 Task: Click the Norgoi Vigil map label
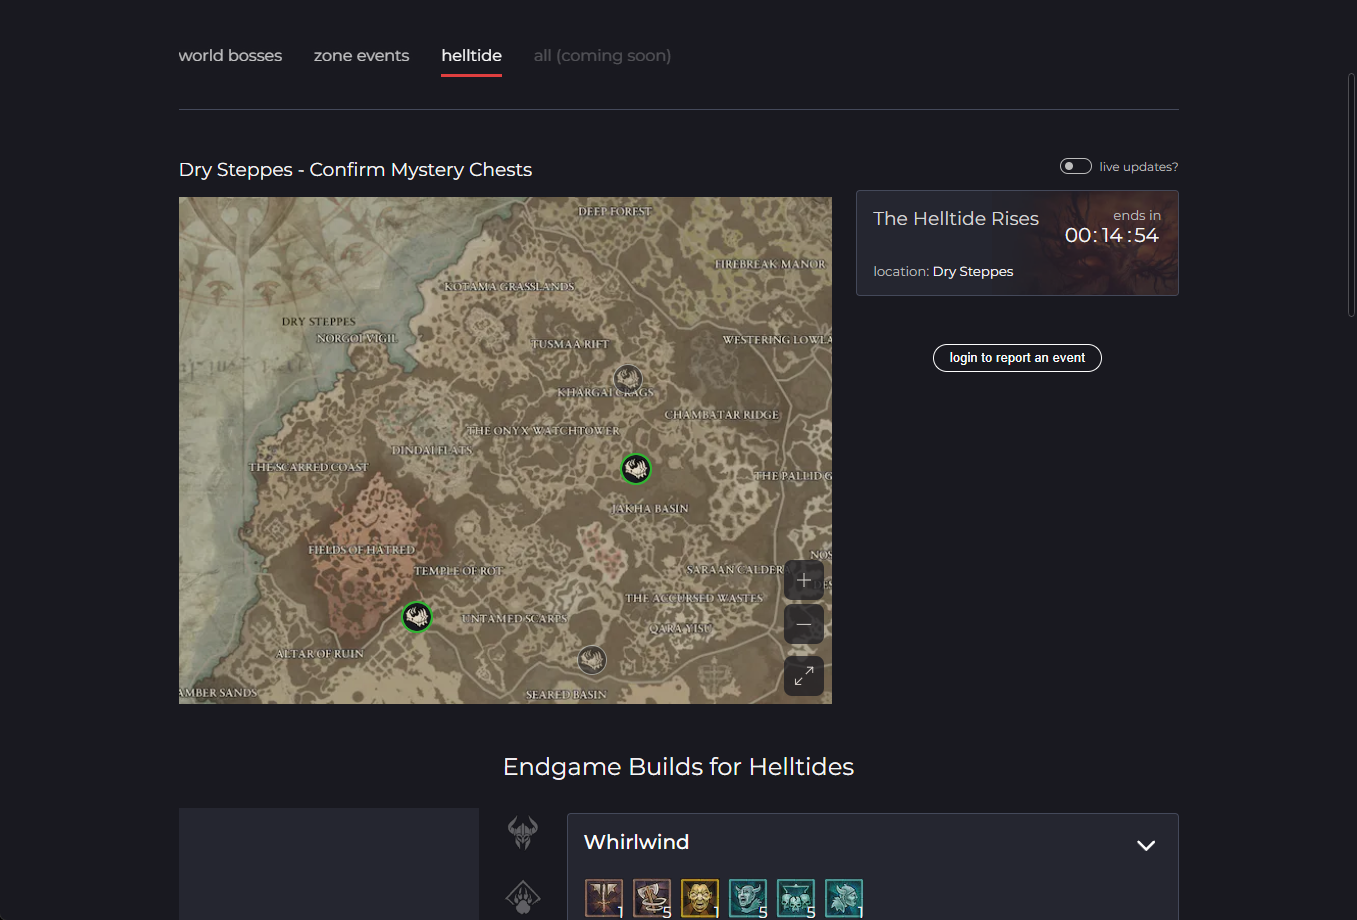[x=357, y=338]
